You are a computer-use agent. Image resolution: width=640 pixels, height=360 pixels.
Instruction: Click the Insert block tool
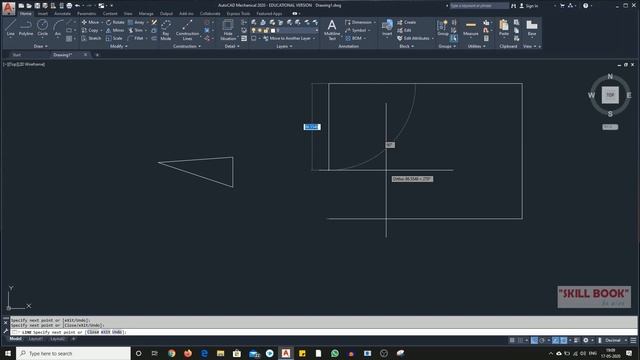tap(387, 29)
